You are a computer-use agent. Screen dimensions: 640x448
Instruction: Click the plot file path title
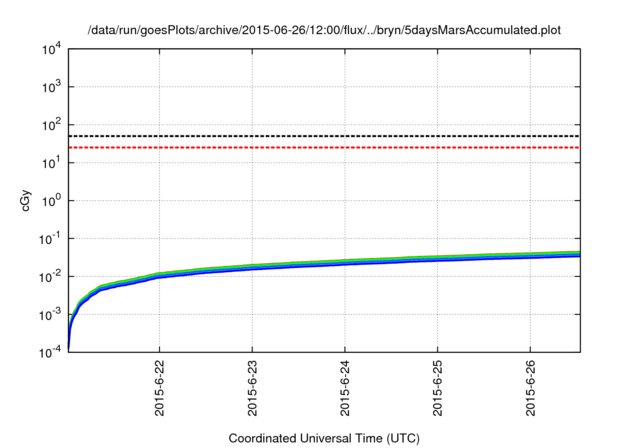point(324,30)
